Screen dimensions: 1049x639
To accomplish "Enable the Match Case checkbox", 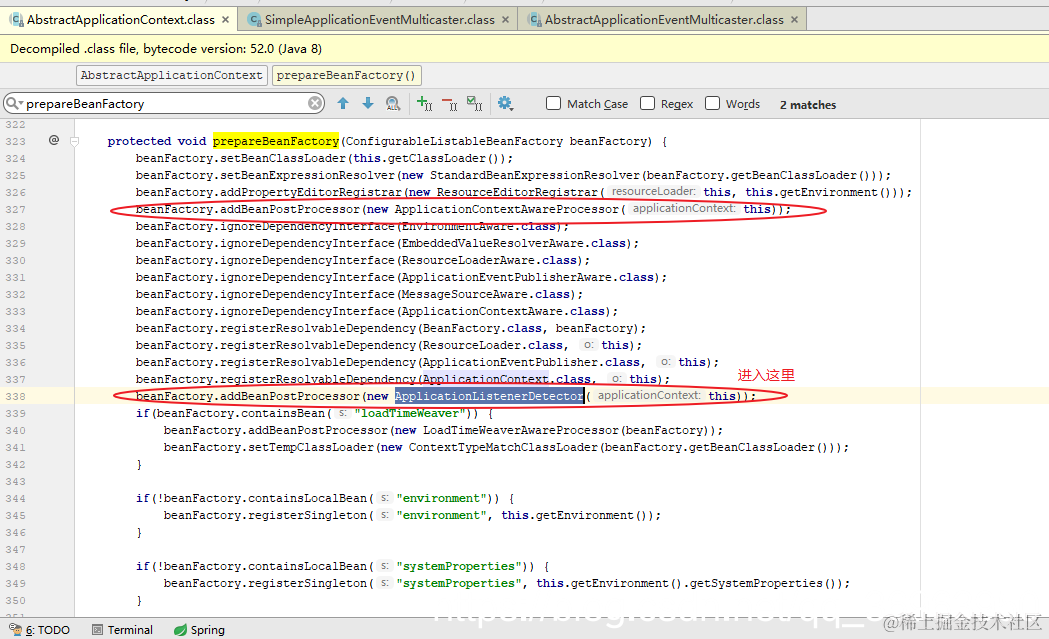I will [x=553, y=103].
